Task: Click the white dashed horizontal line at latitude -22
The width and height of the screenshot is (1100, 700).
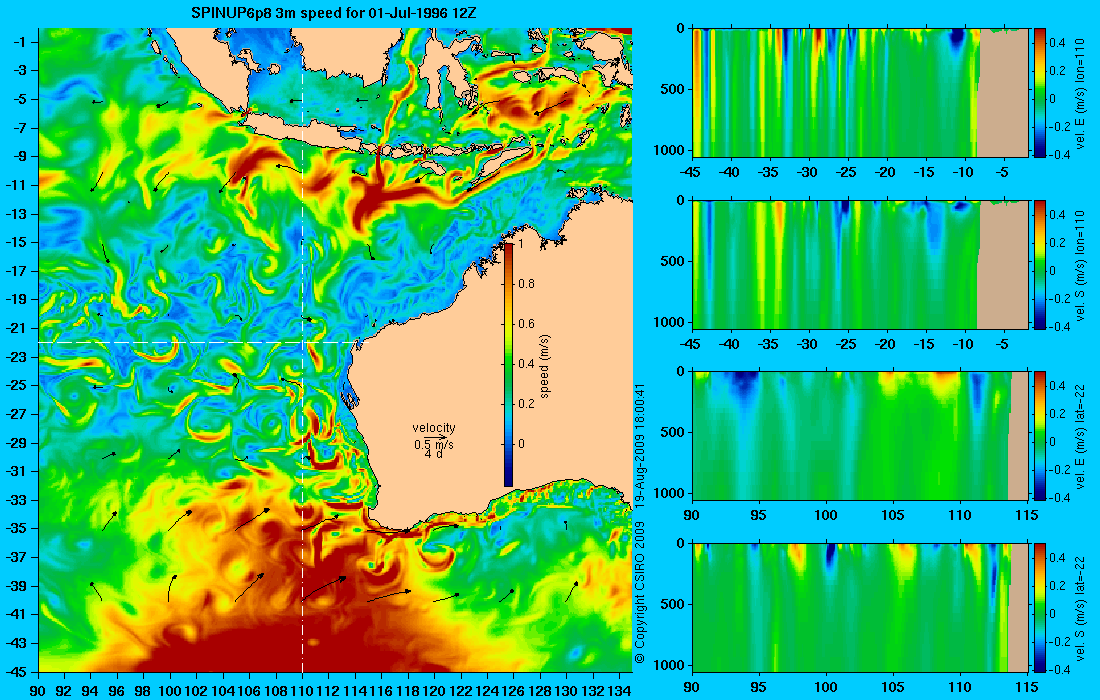Action: click(200, 342)
